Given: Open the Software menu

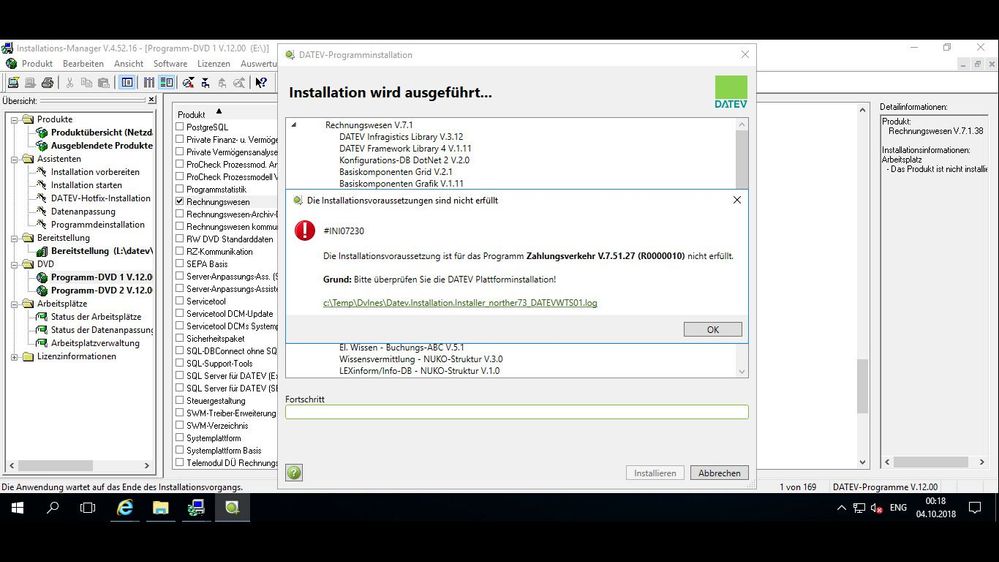Looking at the screenshot, I should tap(170, 64).
